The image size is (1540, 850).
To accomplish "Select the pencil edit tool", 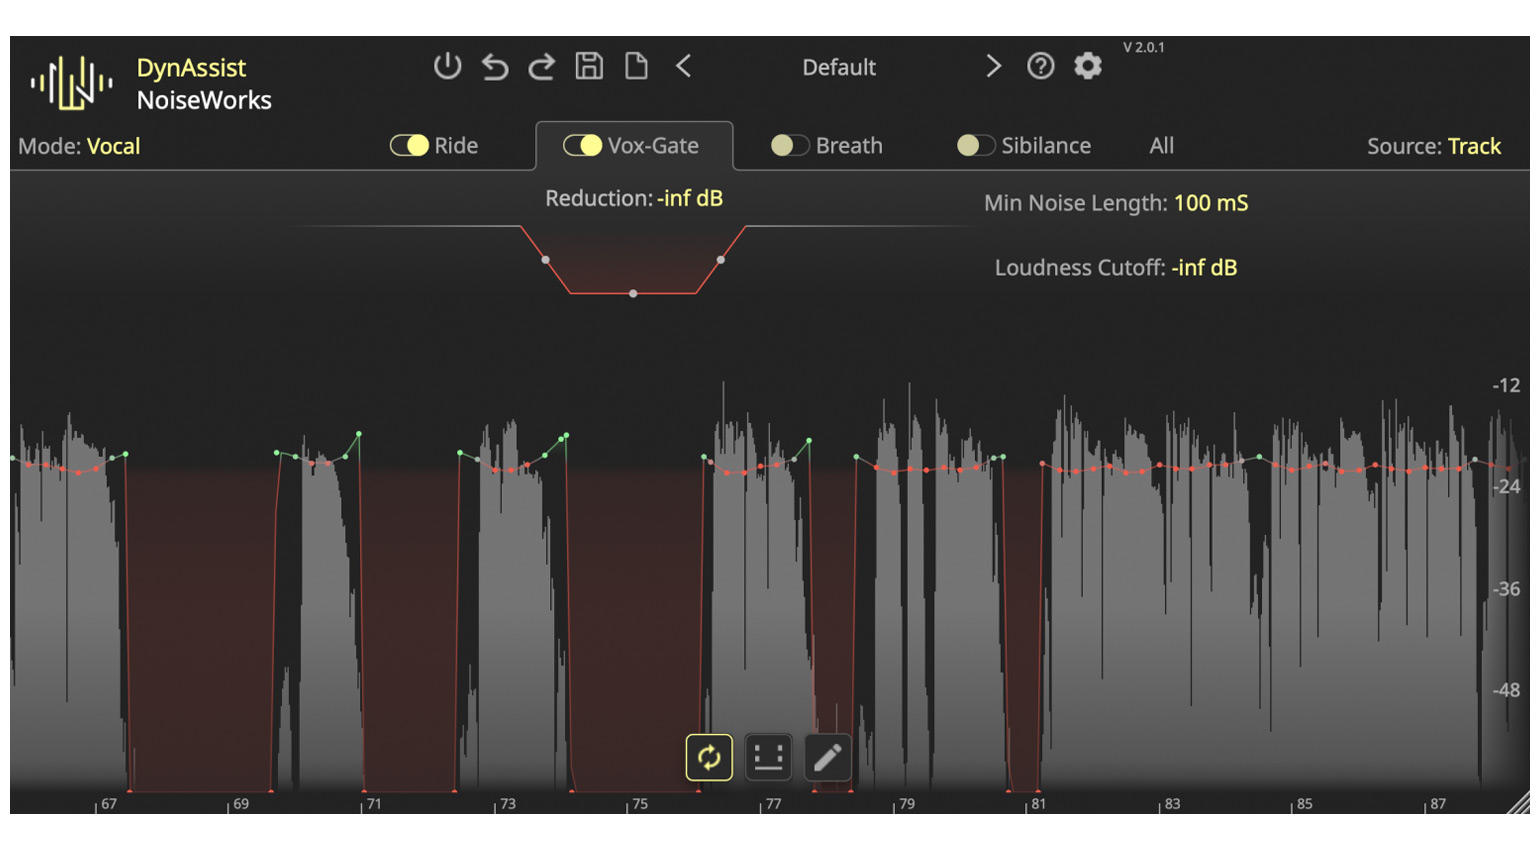I will (x=827, y=758).
